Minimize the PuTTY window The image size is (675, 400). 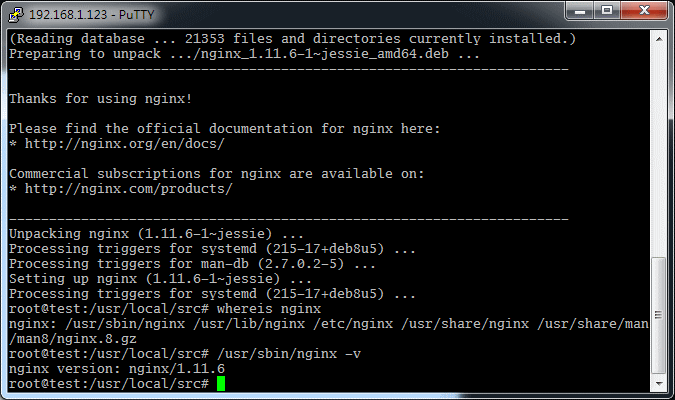[x=580, y=11]
